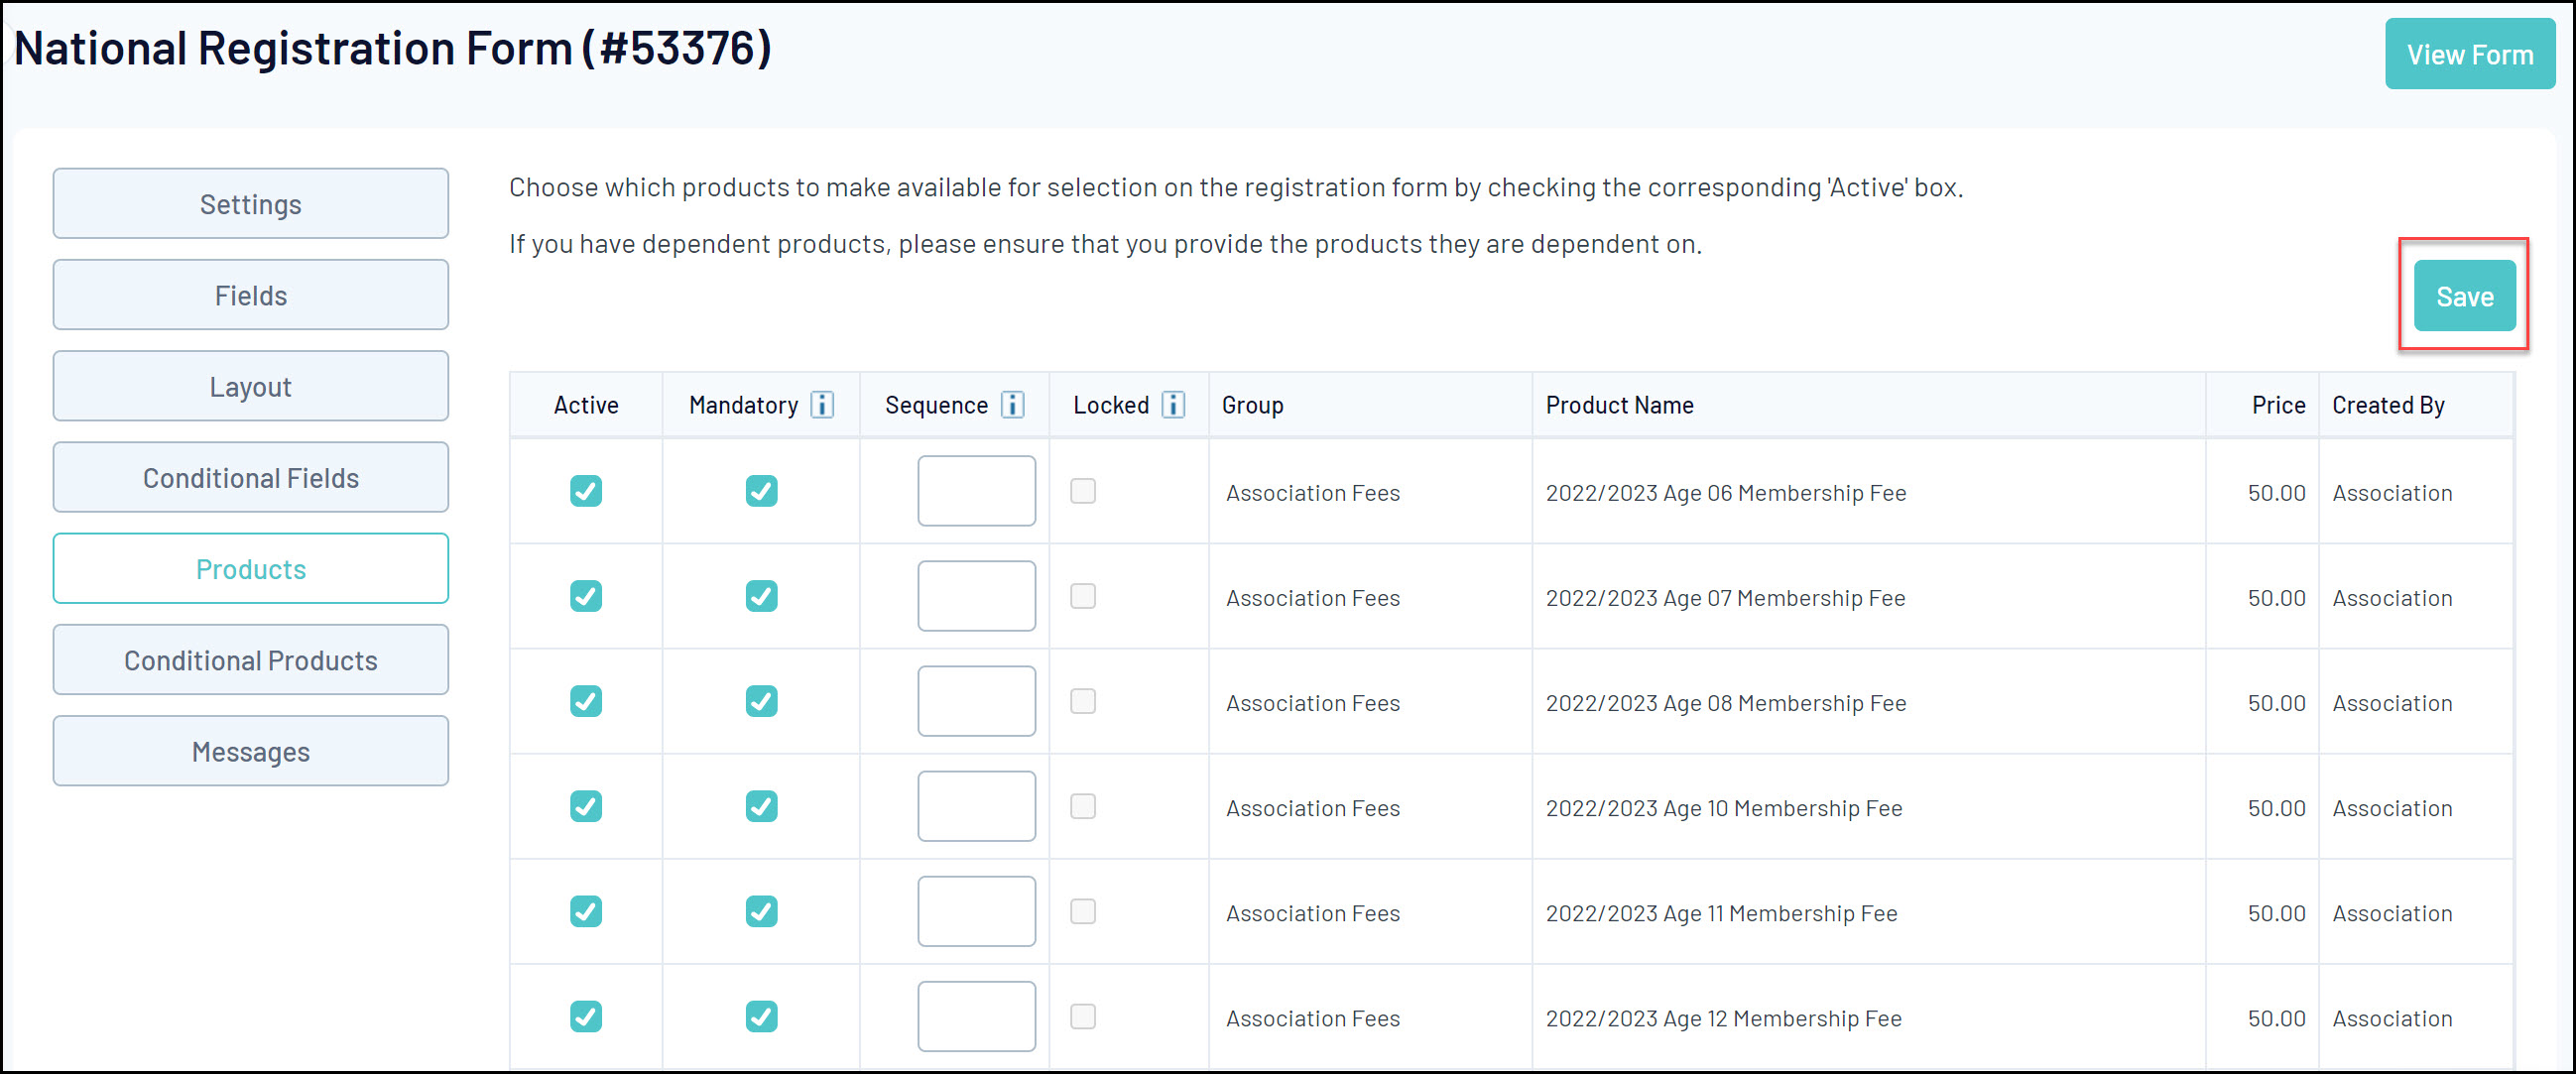Open the Settings tab
Image resolution: width=2576 pixels, height=1074 pixels.
[x=250, y=204]
